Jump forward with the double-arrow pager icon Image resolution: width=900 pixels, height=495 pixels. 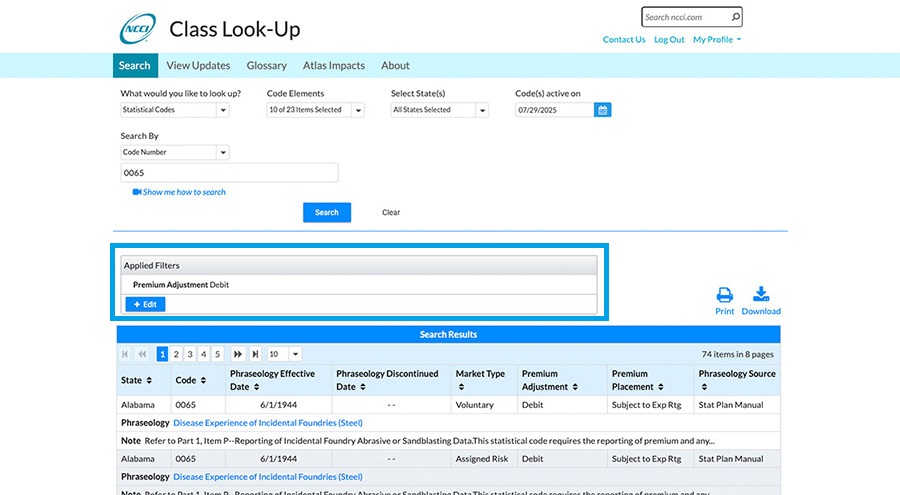point(238,354)
